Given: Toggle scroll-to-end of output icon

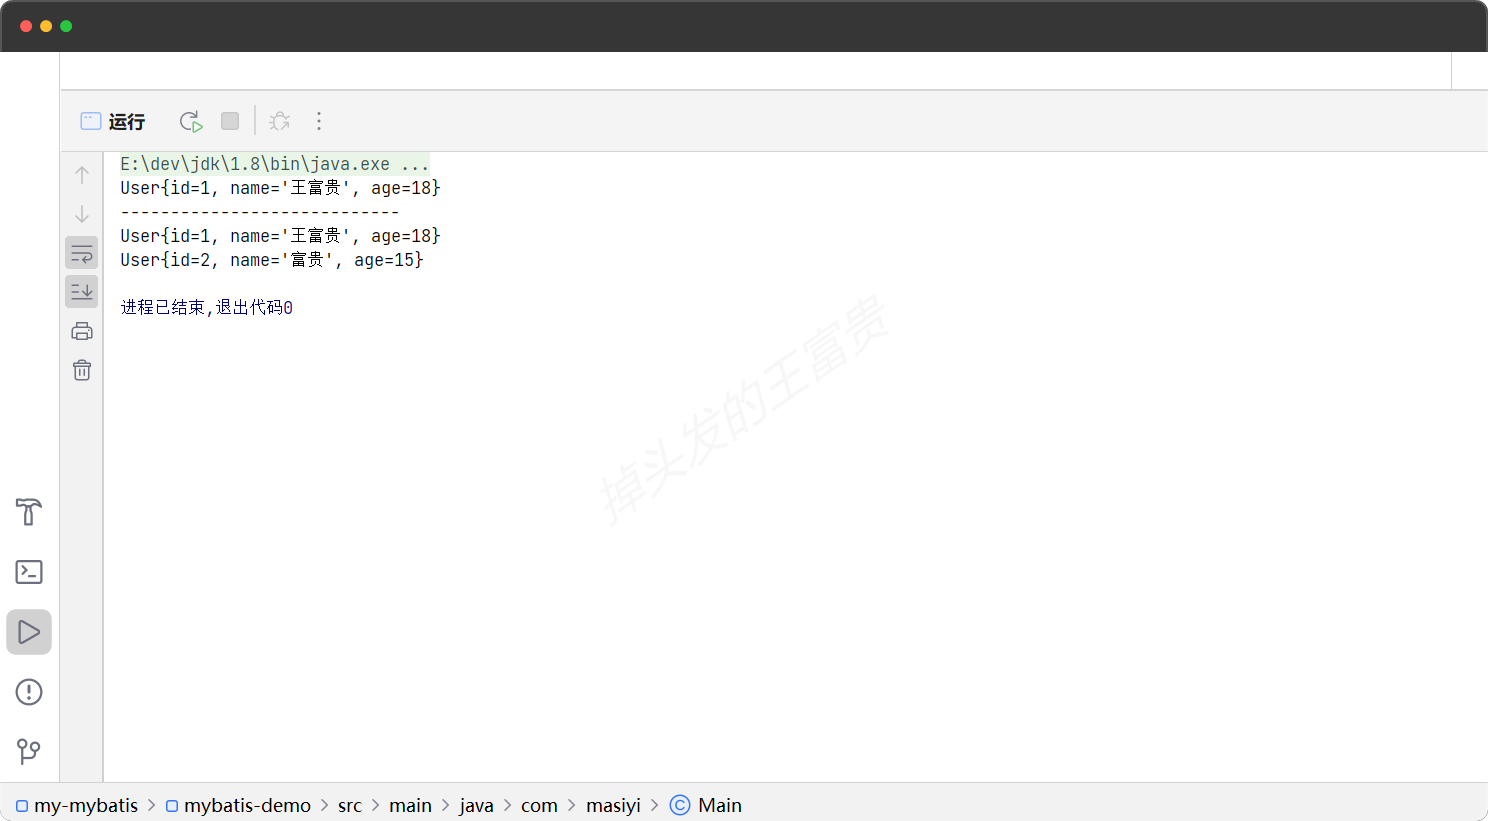Looking at the screenshot, I should pyautogui.click(x=82, y=292).
